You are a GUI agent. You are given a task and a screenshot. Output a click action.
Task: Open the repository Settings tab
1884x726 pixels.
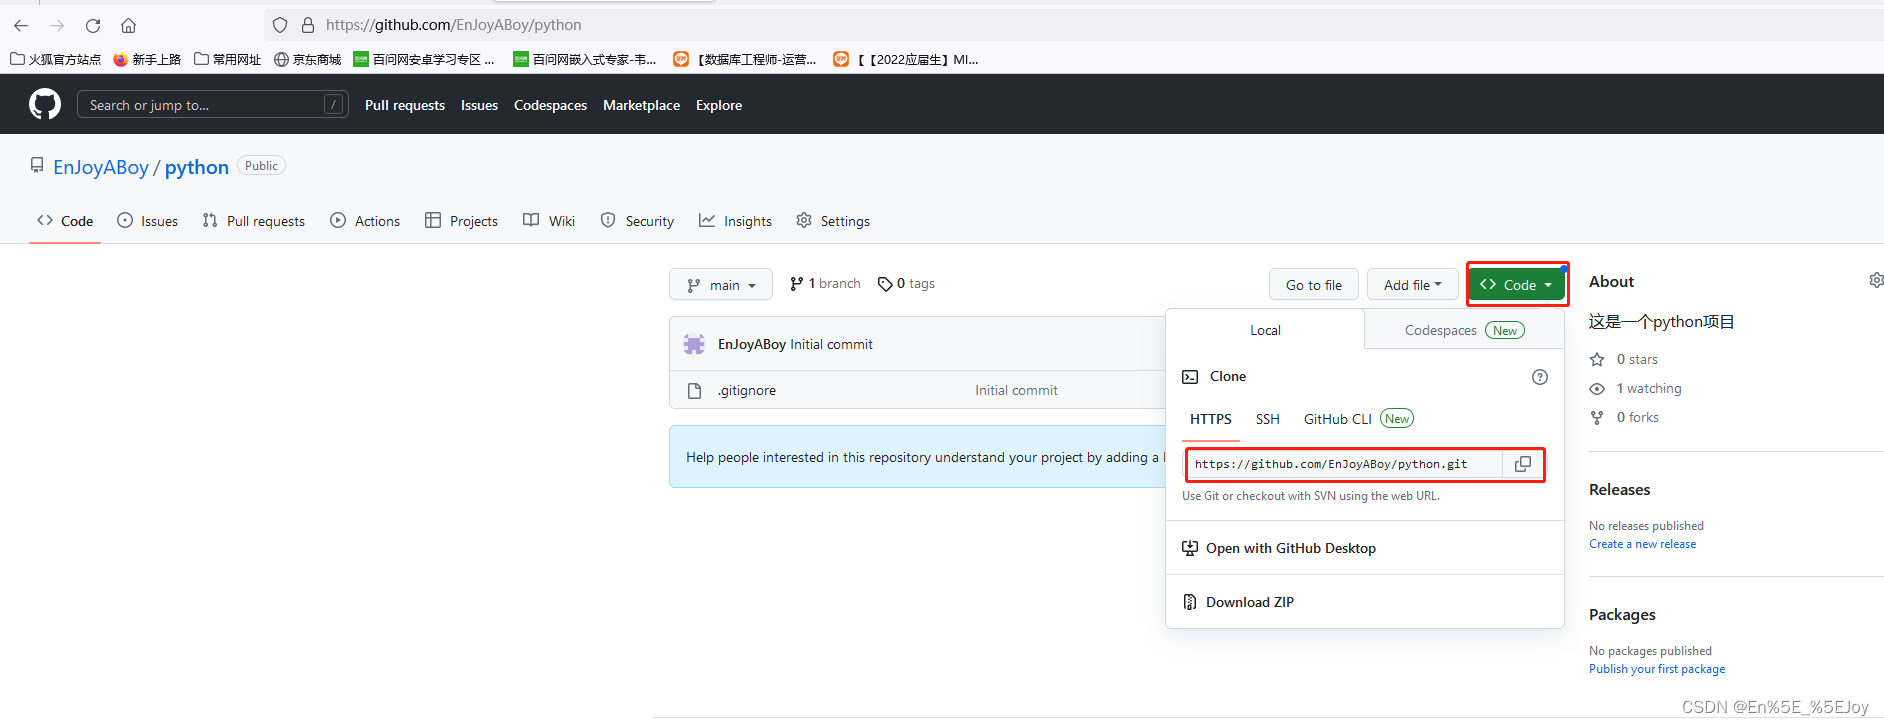click(x=833, y=221)
